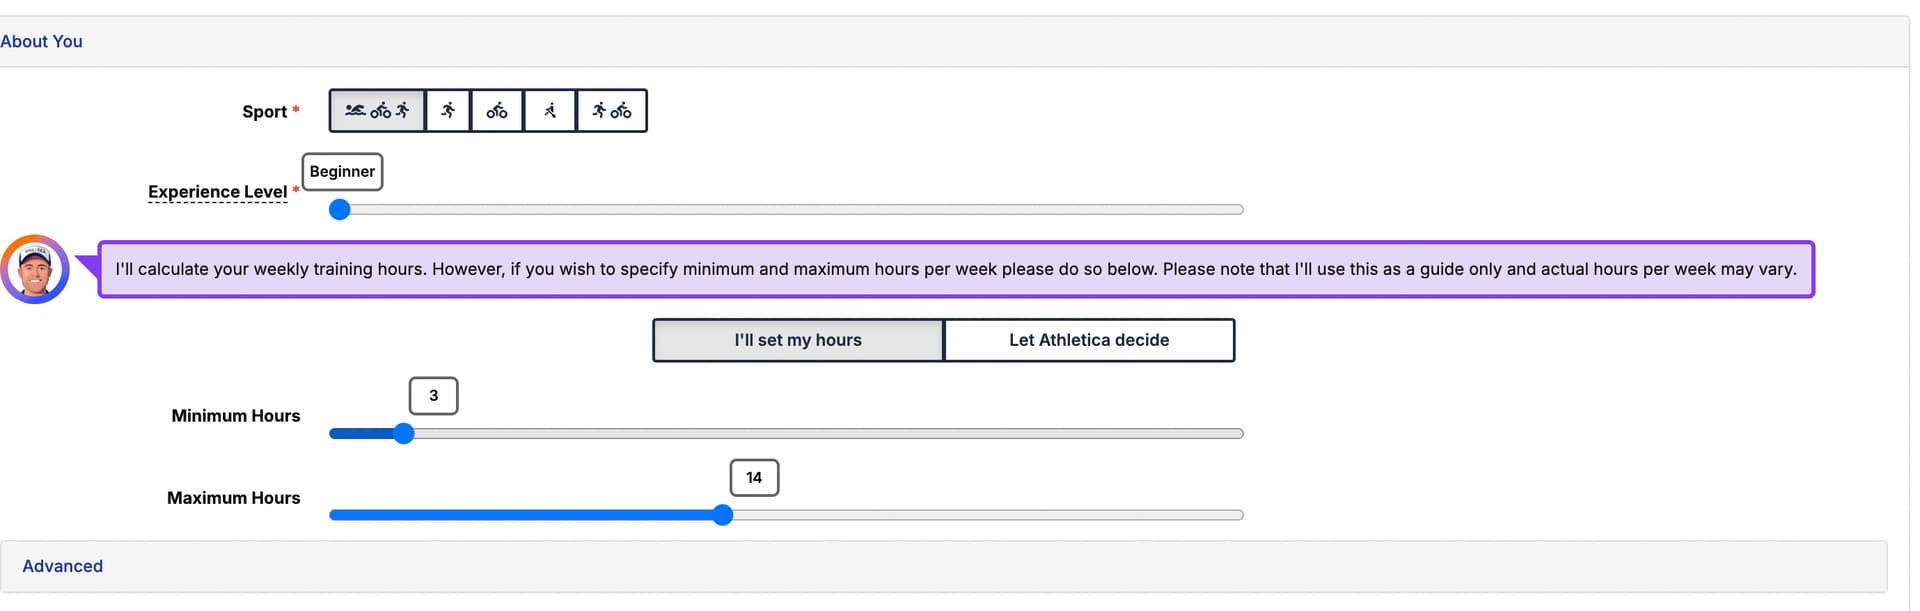Click the Minimum Hours slider handle

point(403,433)
